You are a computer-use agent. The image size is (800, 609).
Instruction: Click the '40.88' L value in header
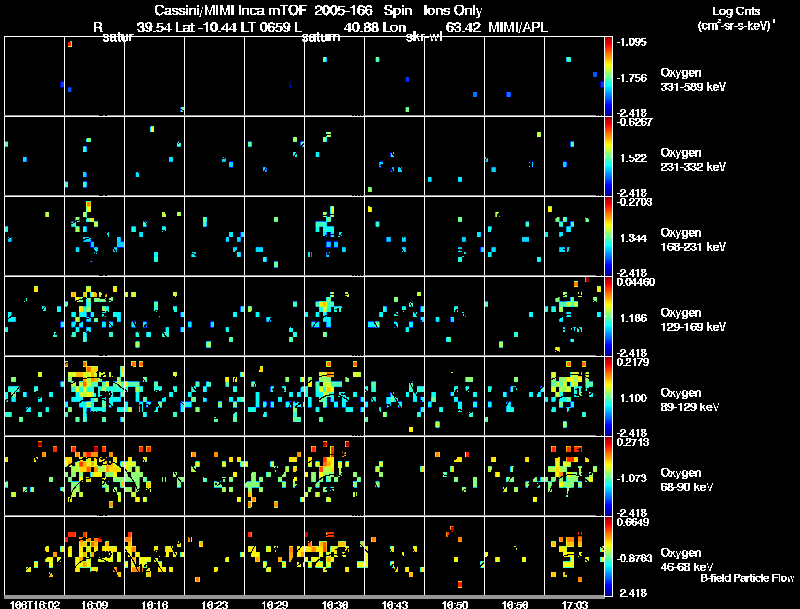tap(361, 27)
